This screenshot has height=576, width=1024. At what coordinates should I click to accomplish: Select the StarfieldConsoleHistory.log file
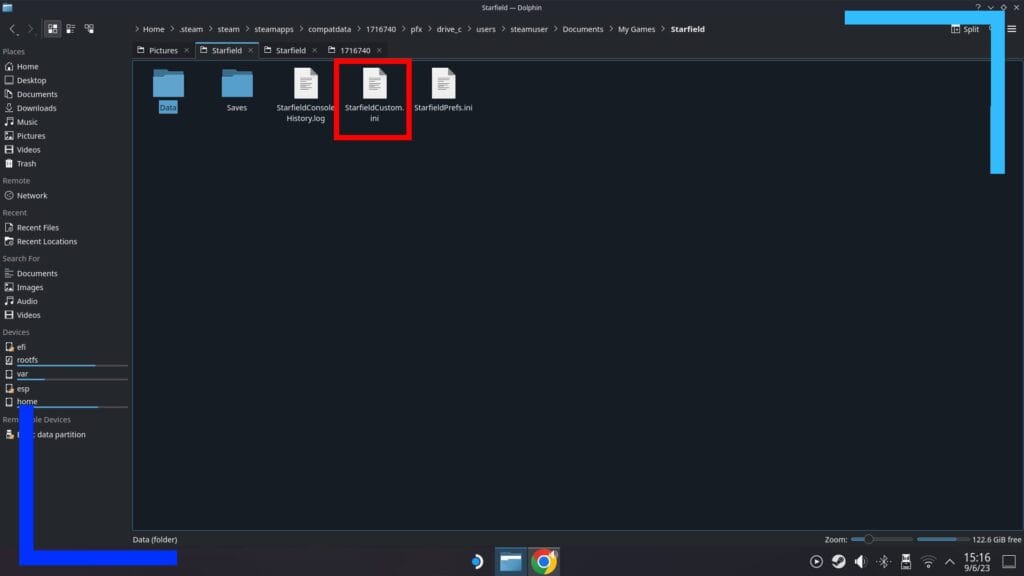(305, 97)
